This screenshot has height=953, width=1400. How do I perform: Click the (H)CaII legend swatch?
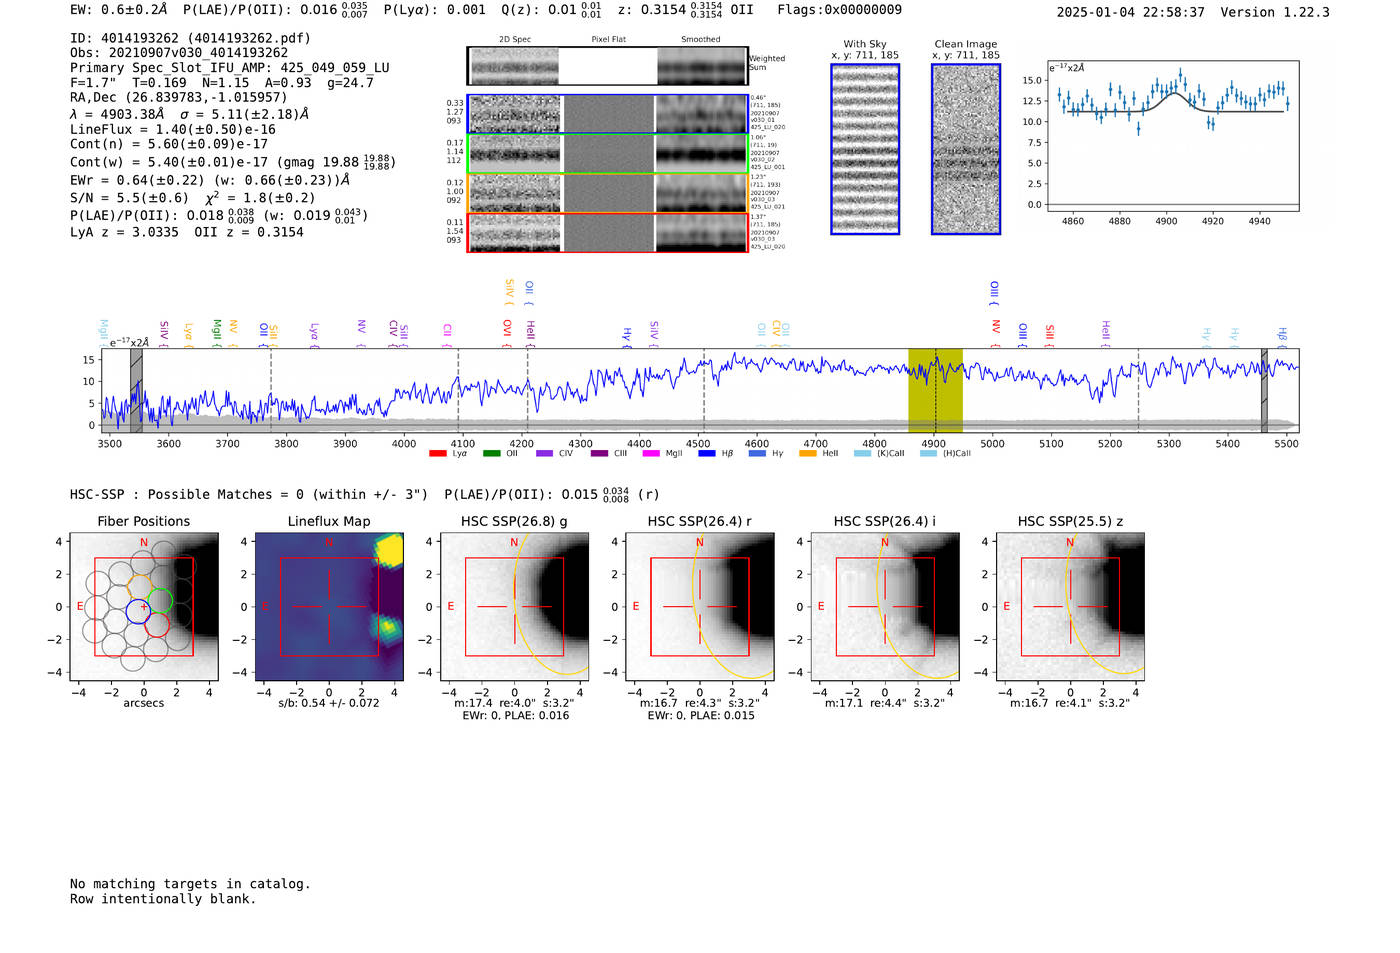coord(929,454)
